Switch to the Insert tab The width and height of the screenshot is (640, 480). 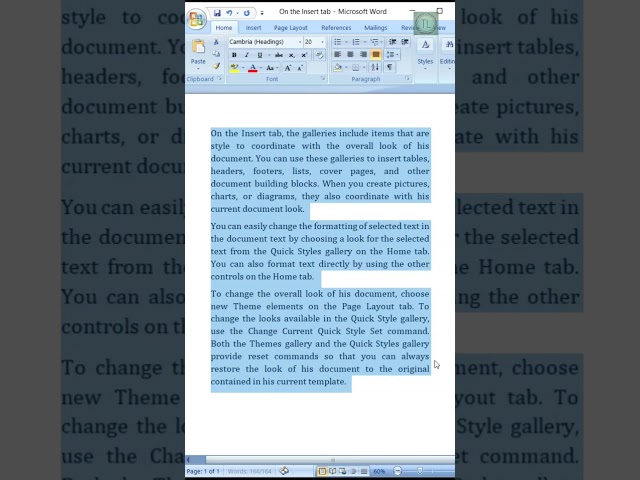253,28
